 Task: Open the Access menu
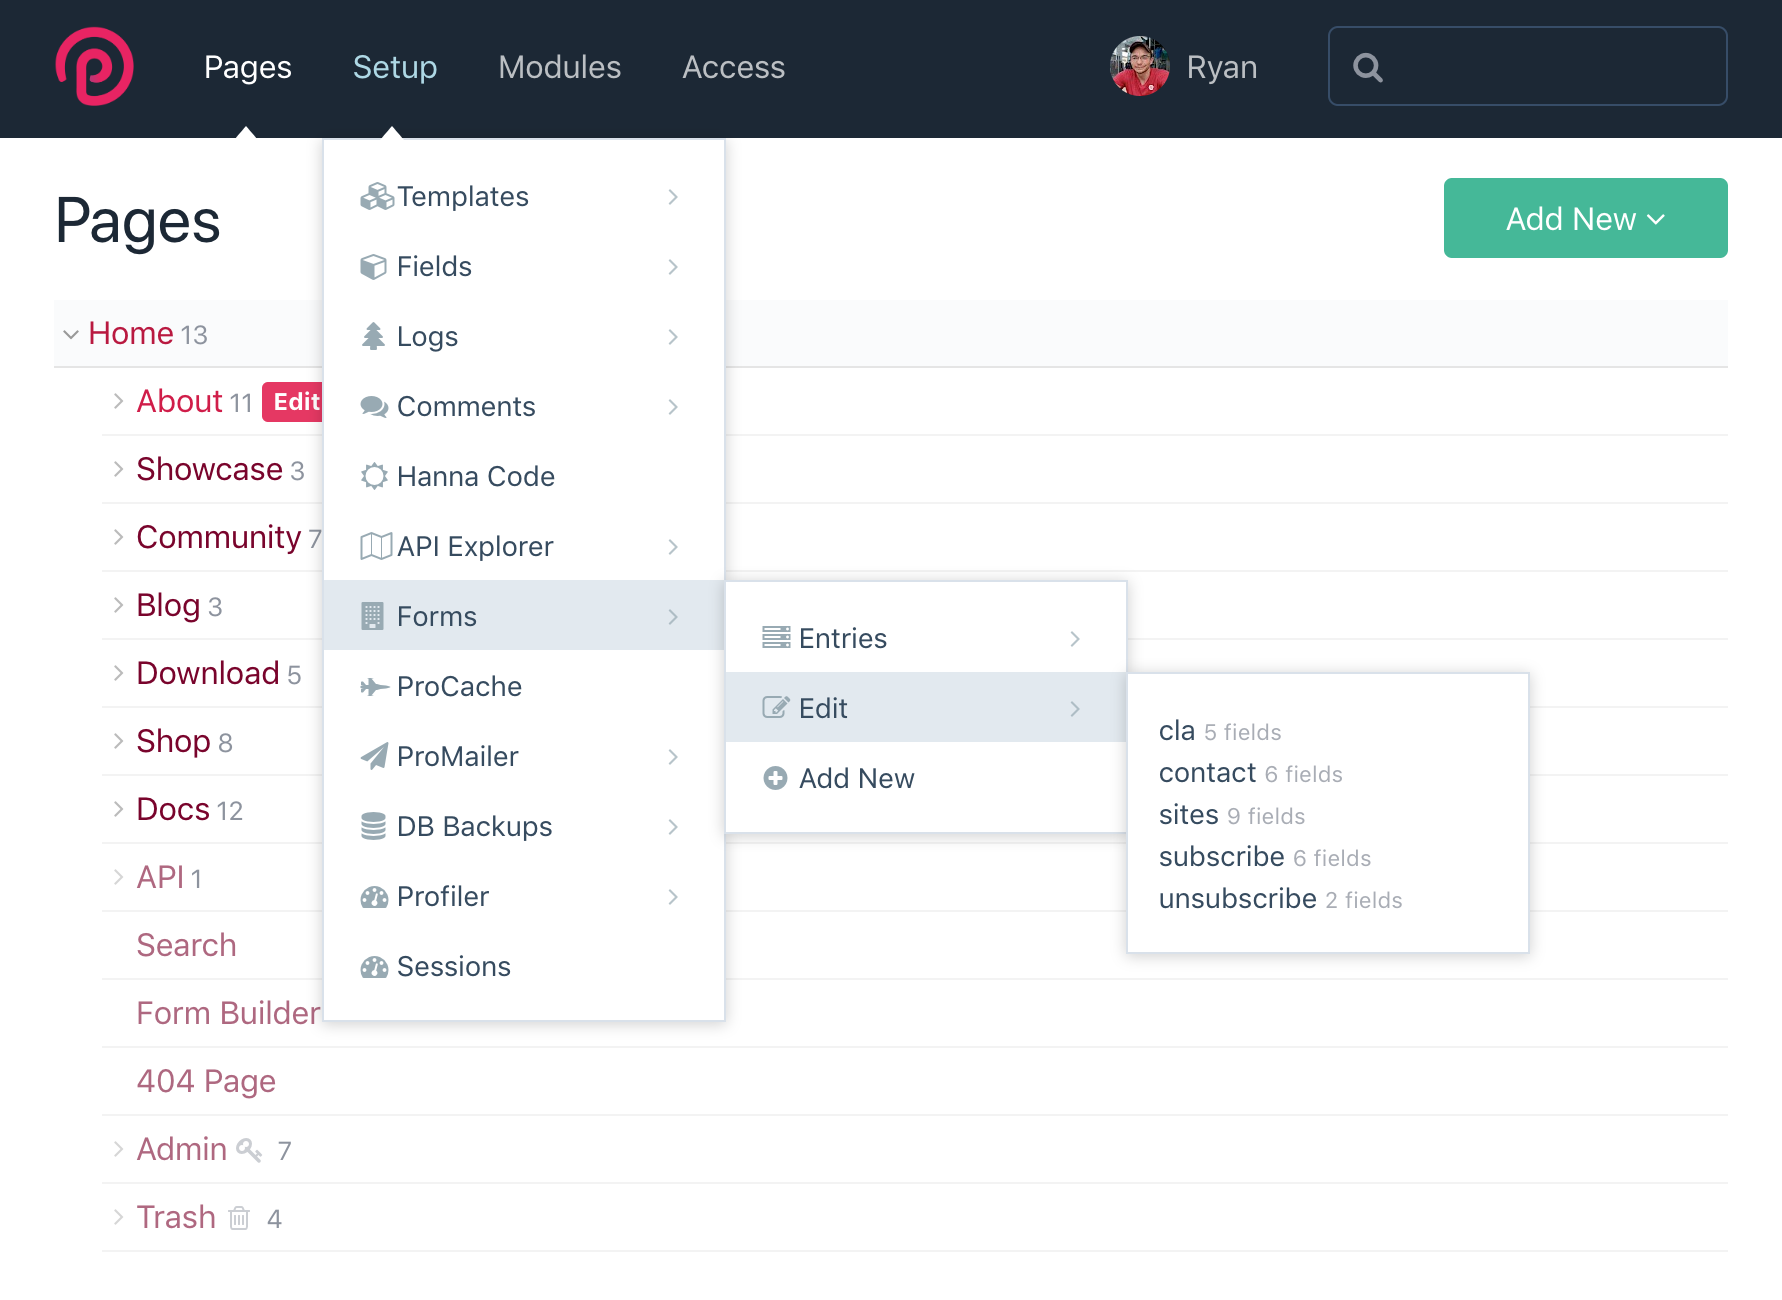[734, 67]
